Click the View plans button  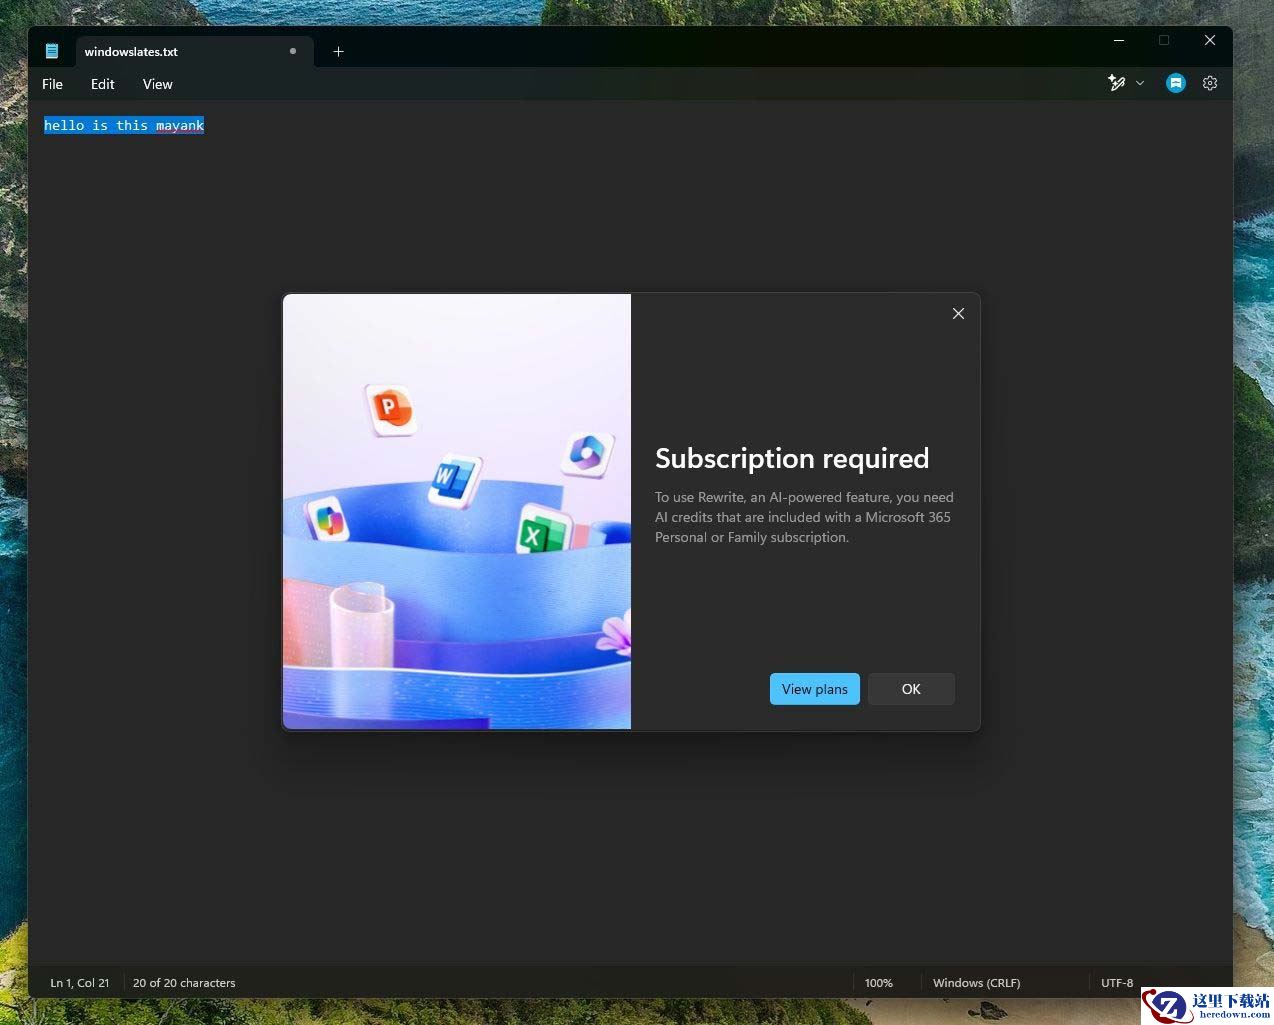tap(815, 689)
